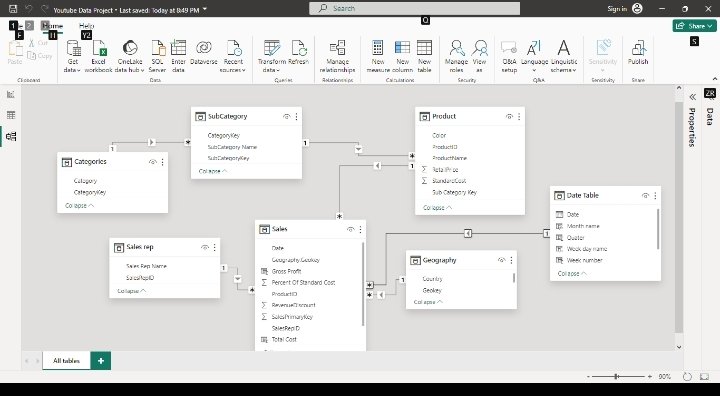Open more options for Product table
The height and width of the screenshot is (396, 720).
pyautogui.click(x=519, y=117)
